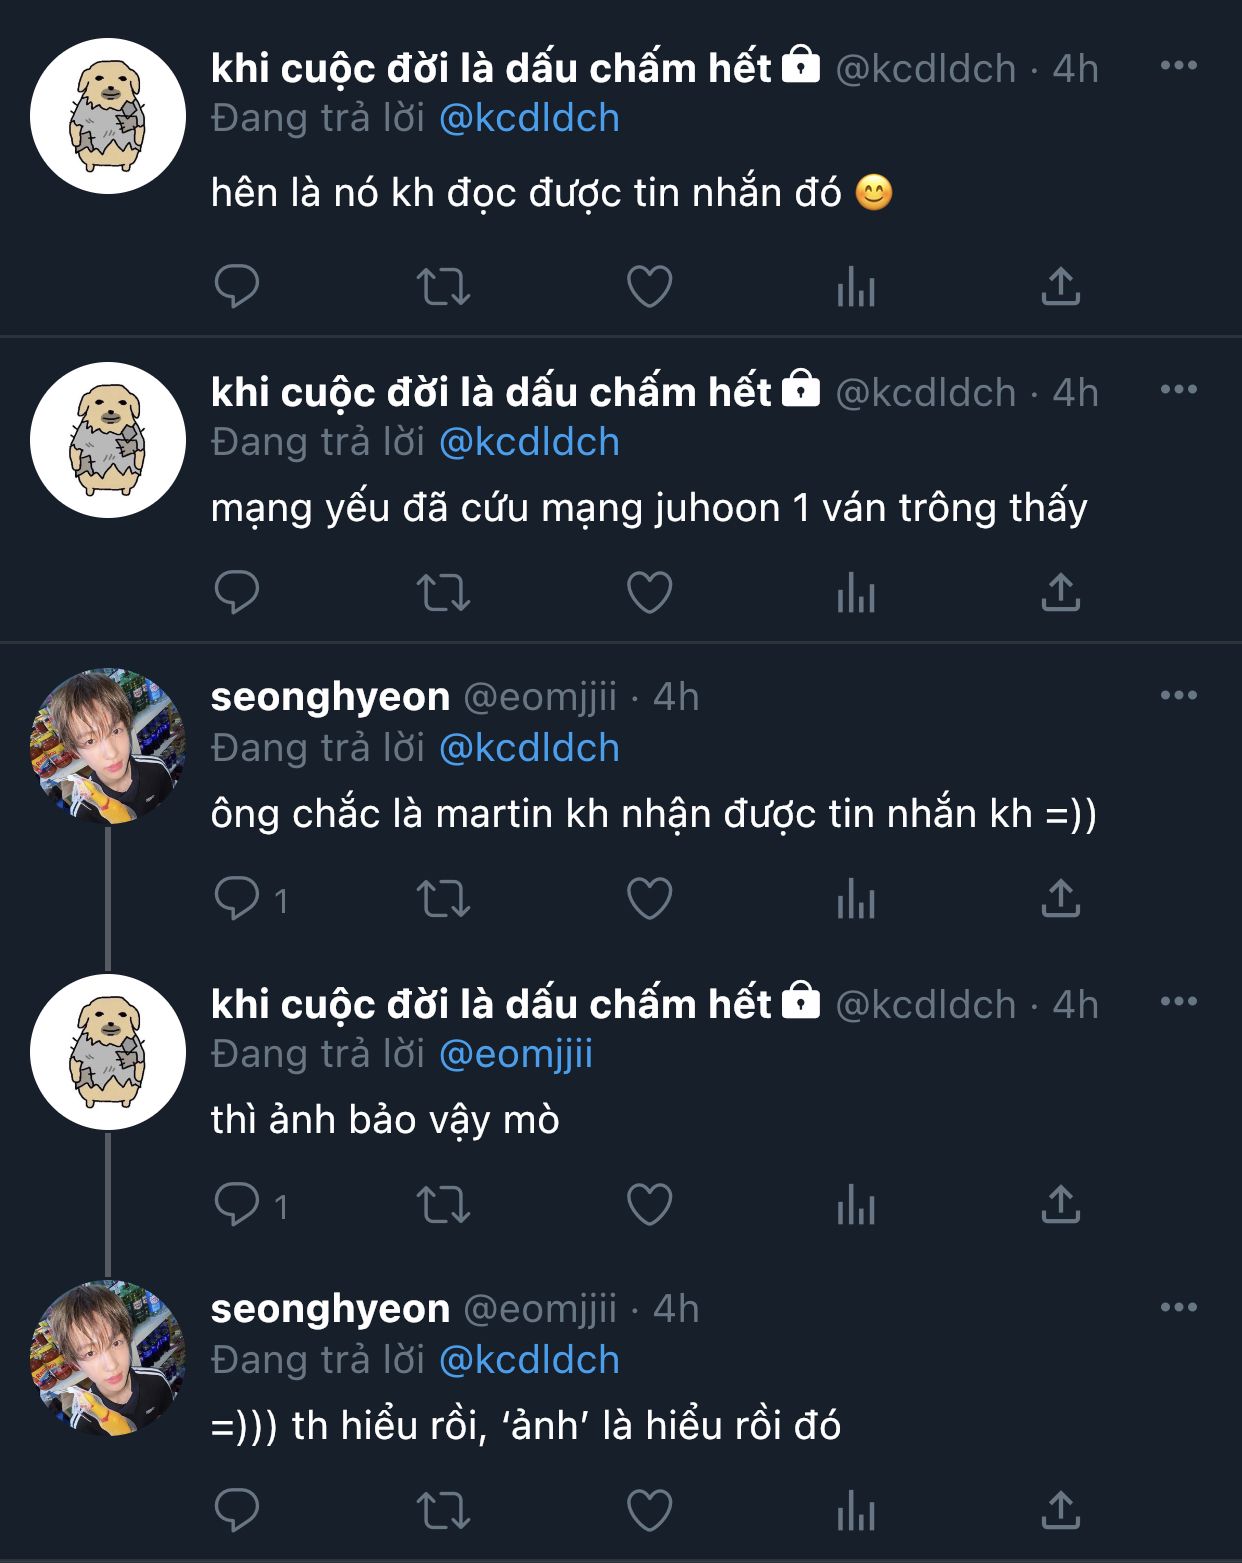The height and width of the screenshot is (1563, 1242).
Task: Open @eomjjii mention in 'thì ảnh bảo' reply
Action: pos(516,1055)
